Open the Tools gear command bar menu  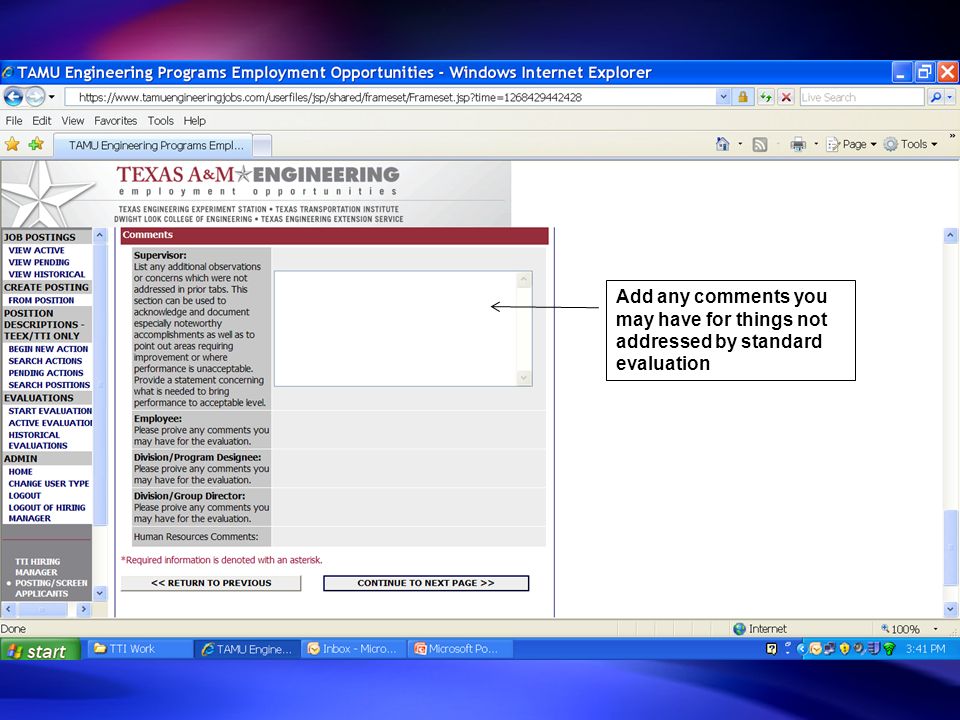pos(911,144)
